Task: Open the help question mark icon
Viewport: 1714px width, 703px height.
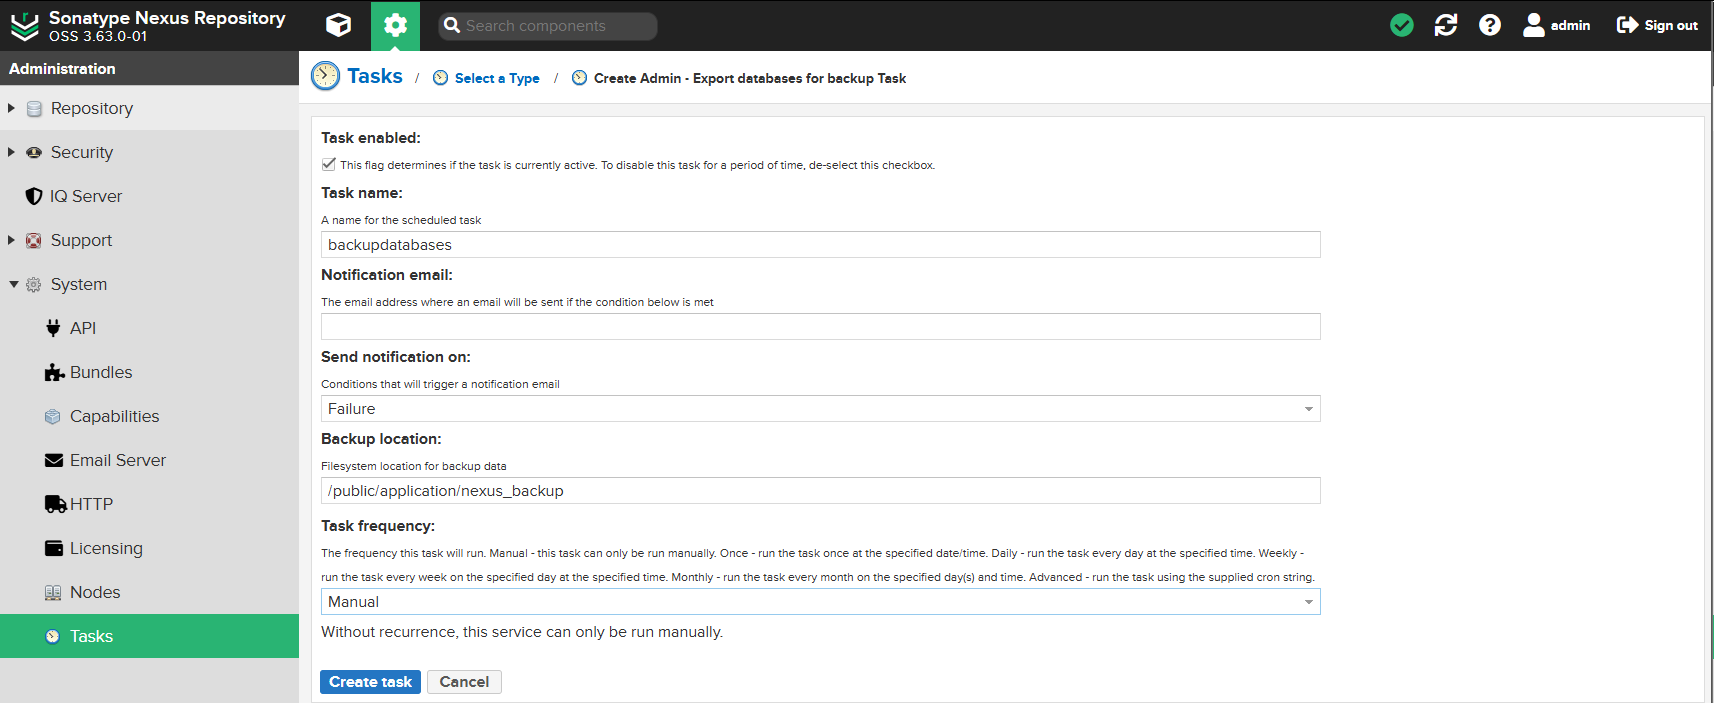Action: coord(1490,25)
